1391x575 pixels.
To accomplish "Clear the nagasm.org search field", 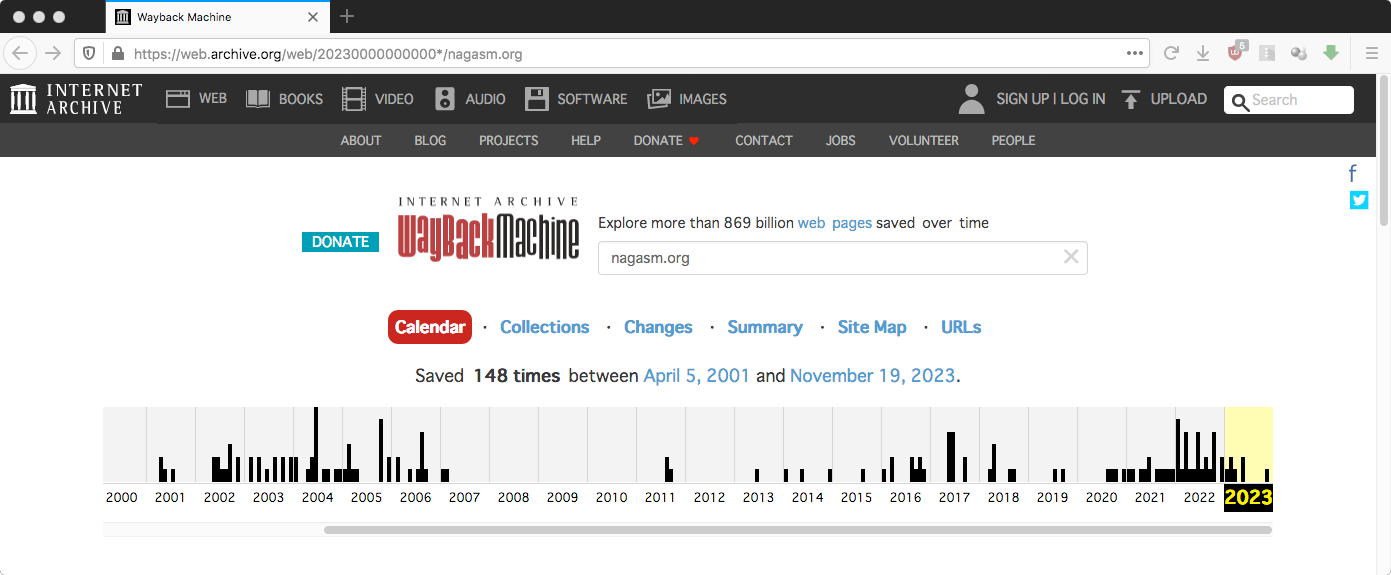I will (x=1071, y=257).
